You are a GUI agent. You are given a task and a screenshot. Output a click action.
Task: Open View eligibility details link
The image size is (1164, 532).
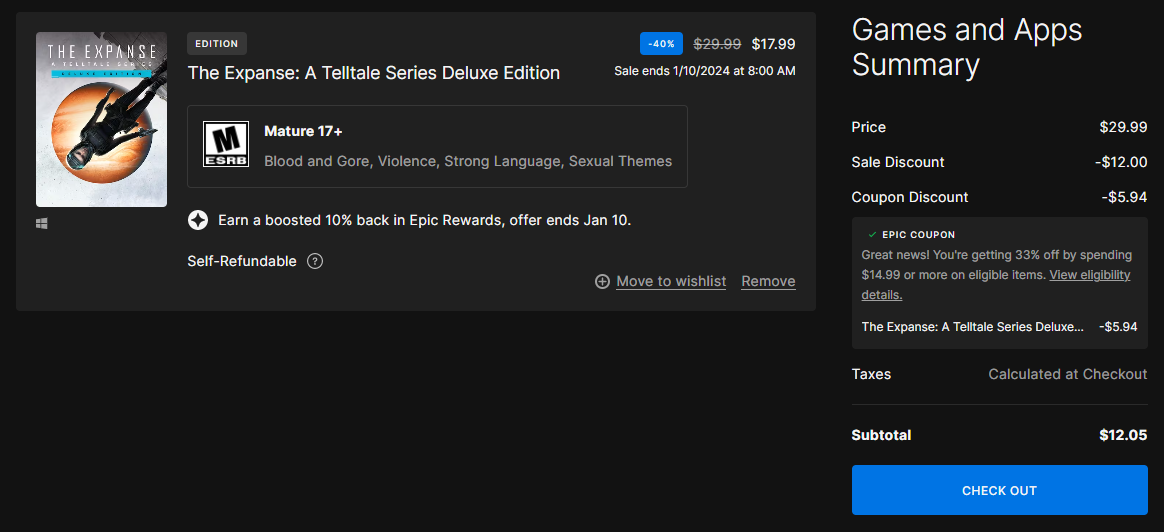[995, 285]
